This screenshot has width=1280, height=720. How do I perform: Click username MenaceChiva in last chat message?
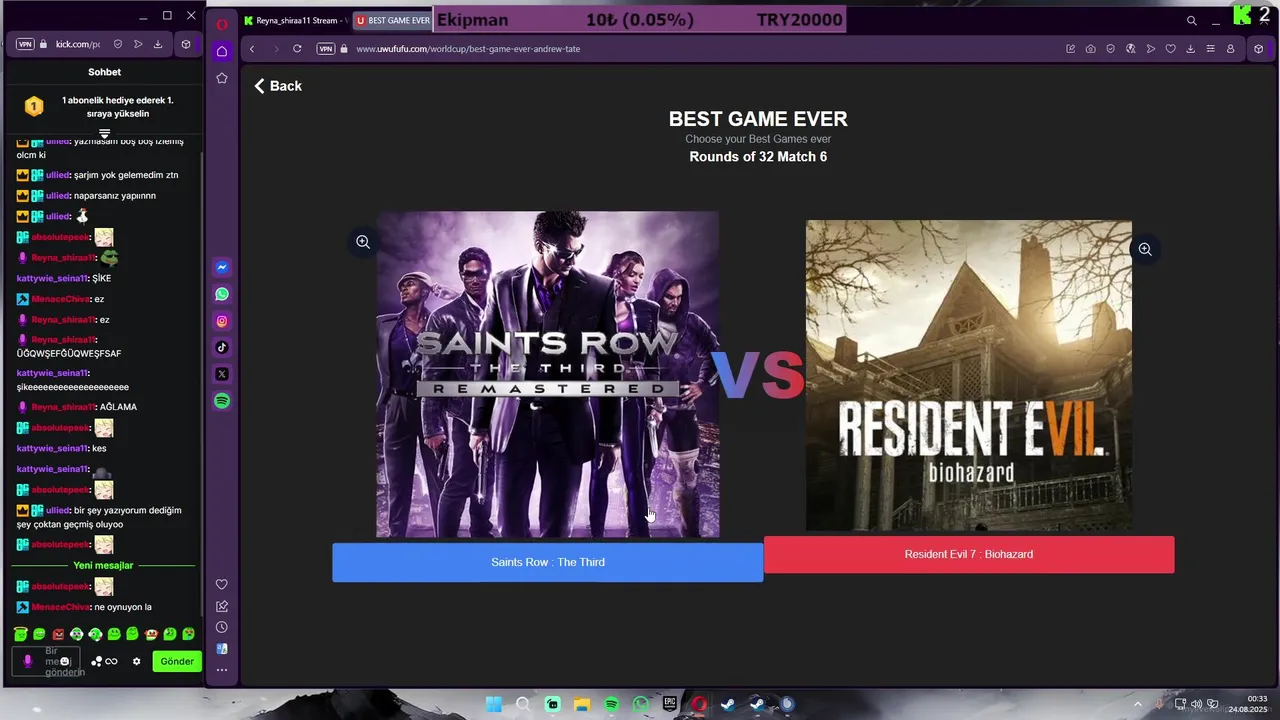[61, 607]
